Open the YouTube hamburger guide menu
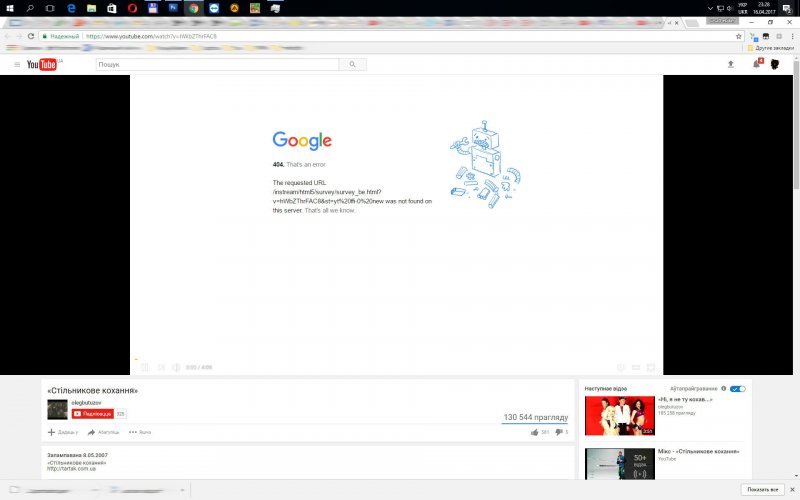The width and height of the screenshot is (800, 500). (x=17, y=64)
